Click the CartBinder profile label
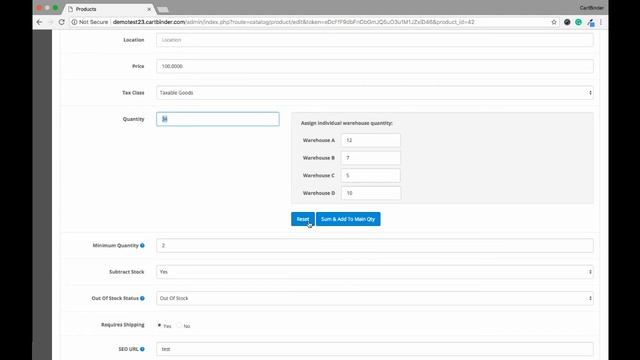This screenshot has height=360, width=640. point(591,8)
